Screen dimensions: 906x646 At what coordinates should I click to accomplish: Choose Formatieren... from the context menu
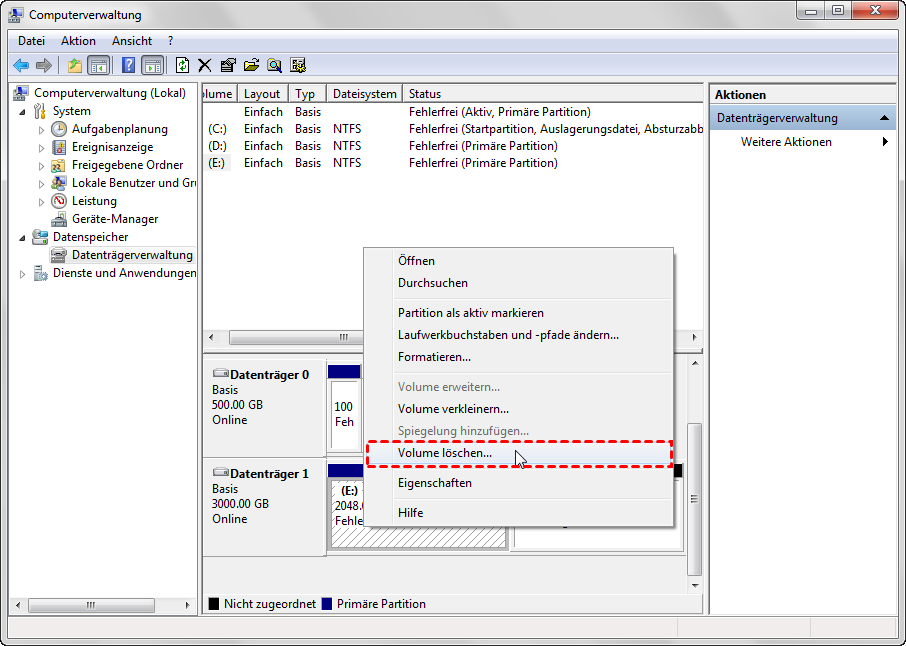pyautogui.click(x=519, y=357)
